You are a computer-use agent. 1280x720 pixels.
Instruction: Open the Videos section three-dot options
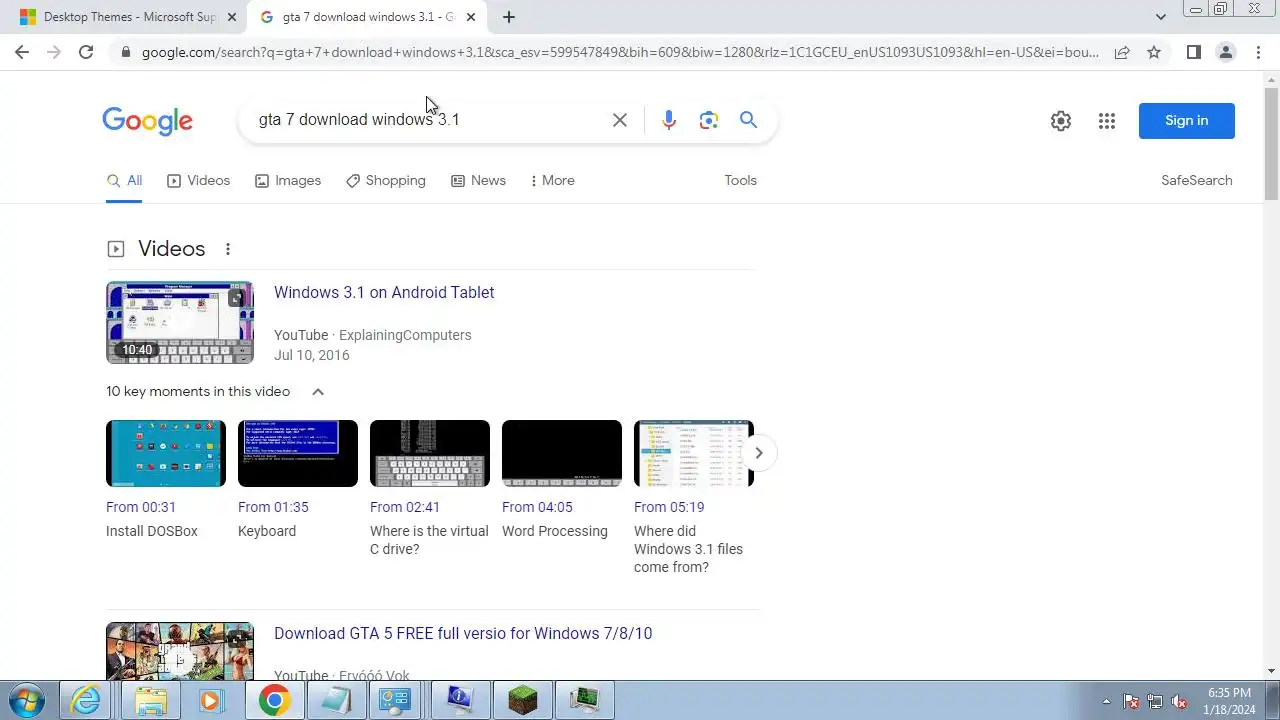click(228, 249)
